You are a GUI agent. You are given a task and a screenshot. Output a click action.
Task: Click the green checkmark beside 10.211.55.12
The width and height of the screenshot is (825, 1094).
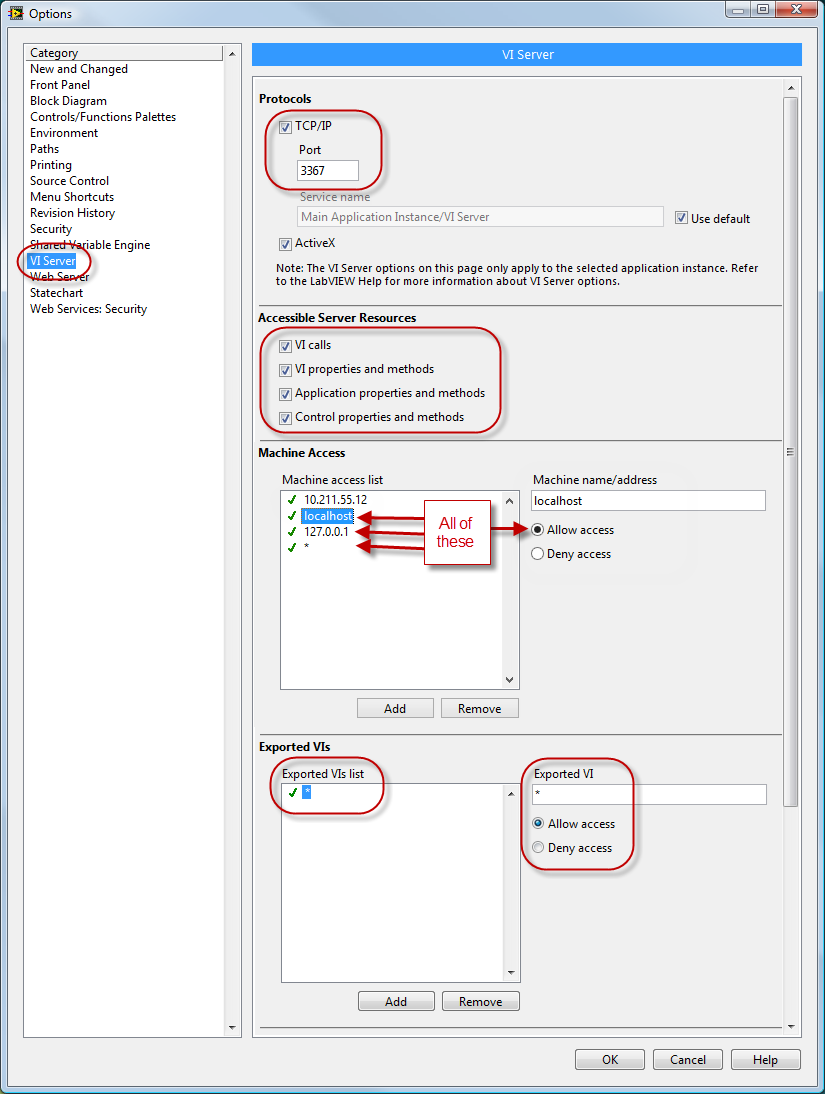(x=292, y=500)
